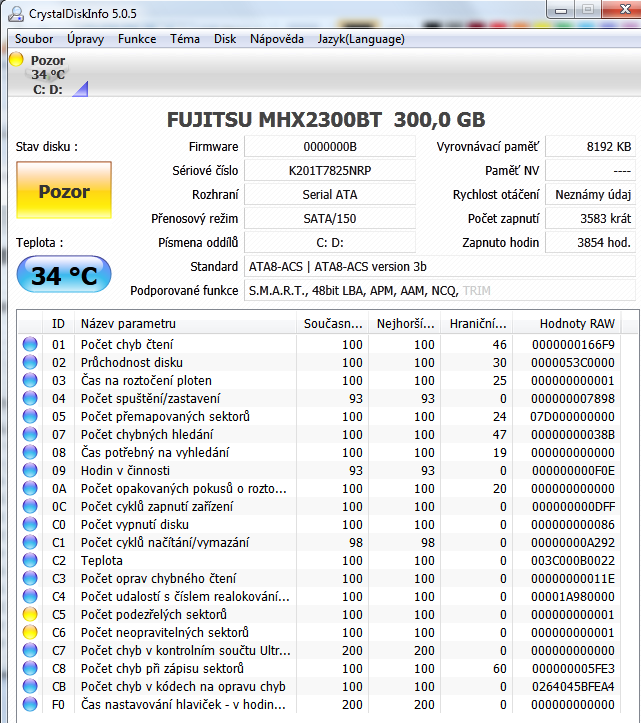Click the Hraniční... column header
Screen dimensions: 641x723
click(x=476, y=324)
